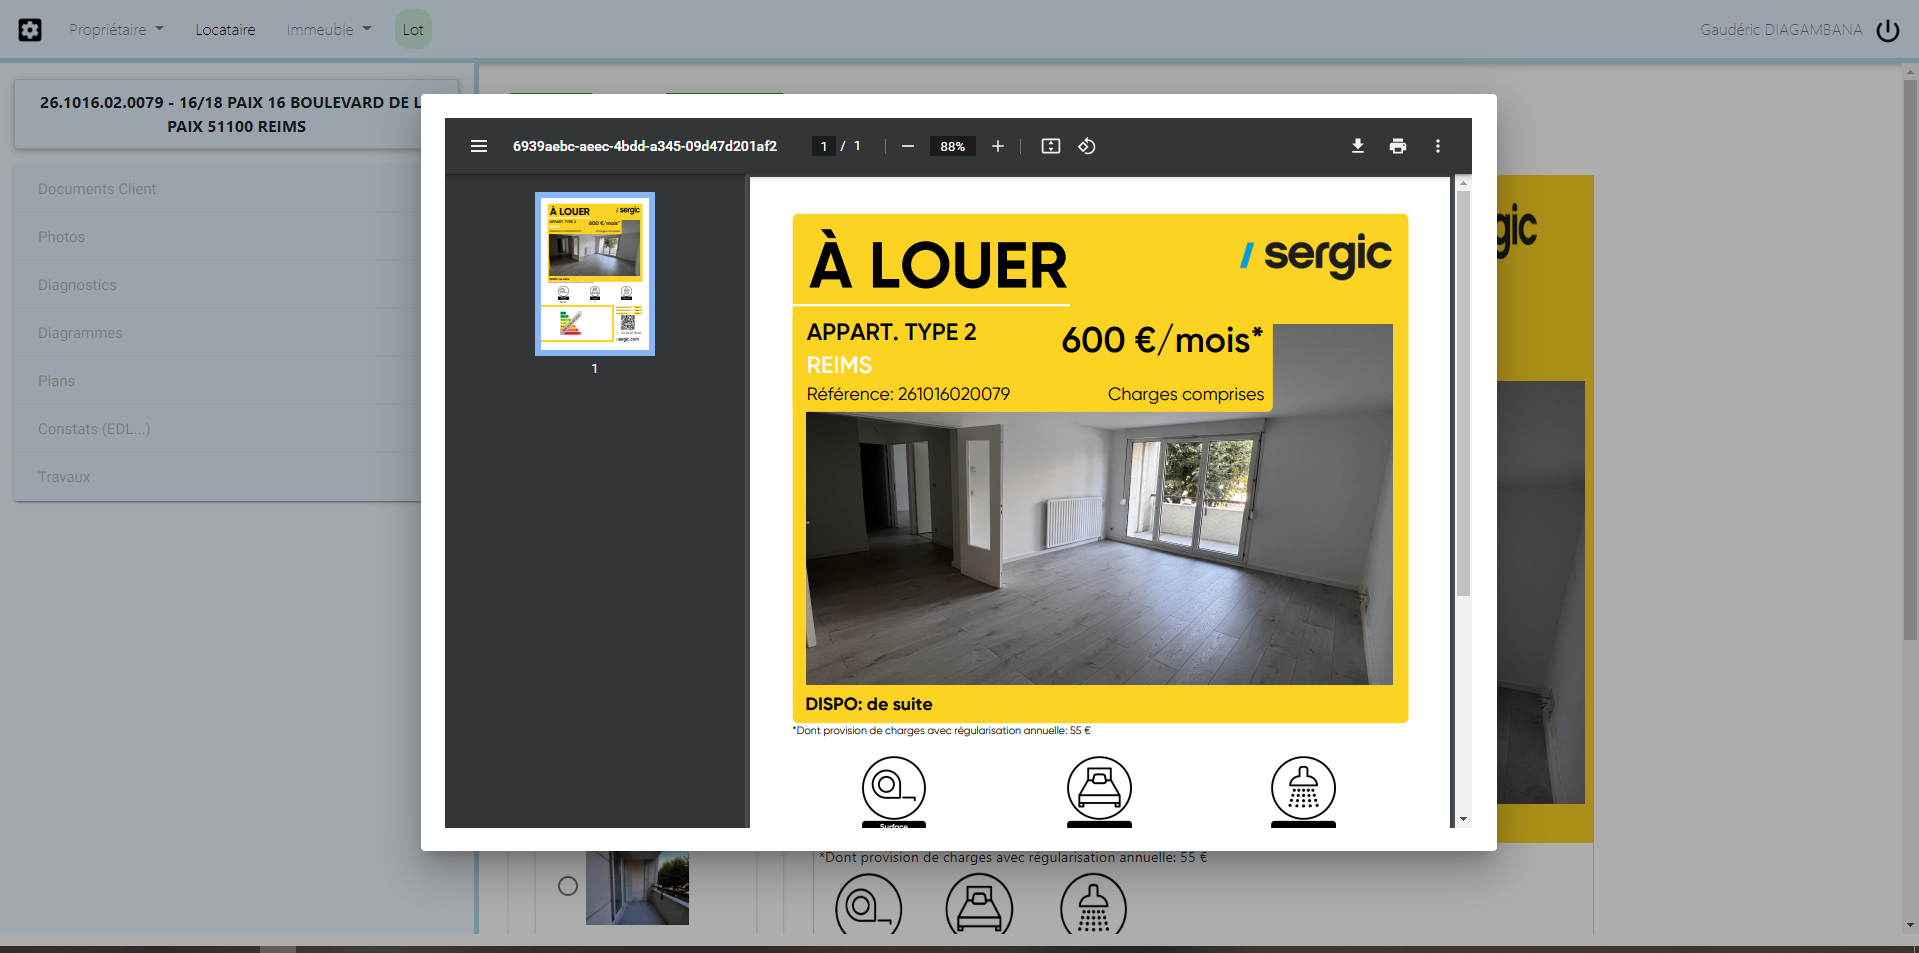Open the Propriétaire dropdown menu

click(116, 30)
